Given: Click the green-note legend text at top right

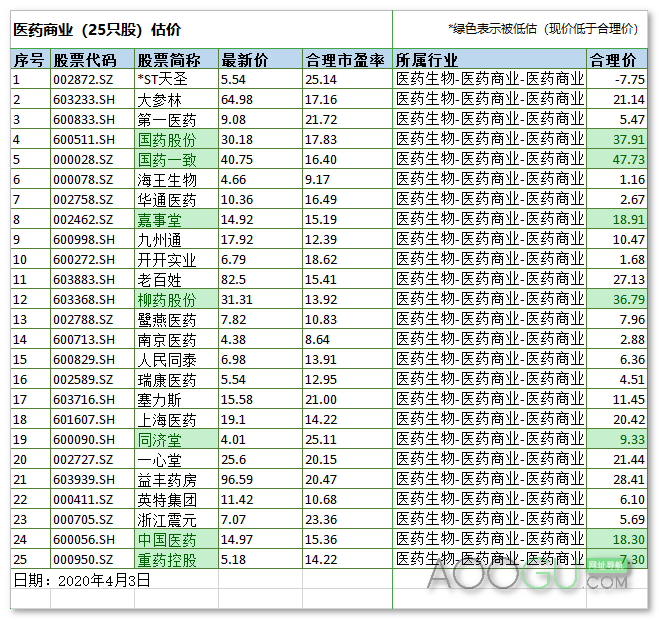Looking at the screenshot, I should (x=543, y=29).
